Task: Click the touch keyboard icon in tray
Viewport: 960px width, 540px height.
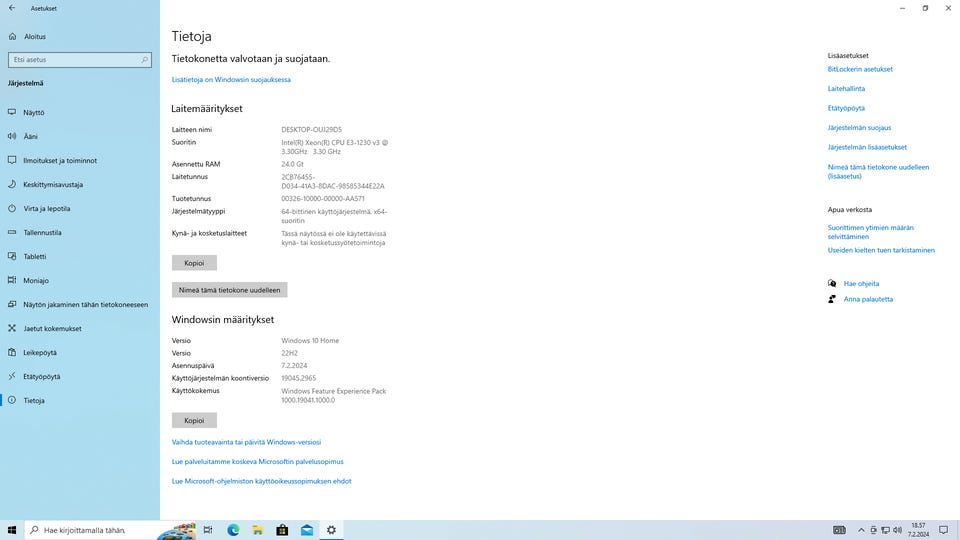Action: pyautogui.click(x=839, y=530)
